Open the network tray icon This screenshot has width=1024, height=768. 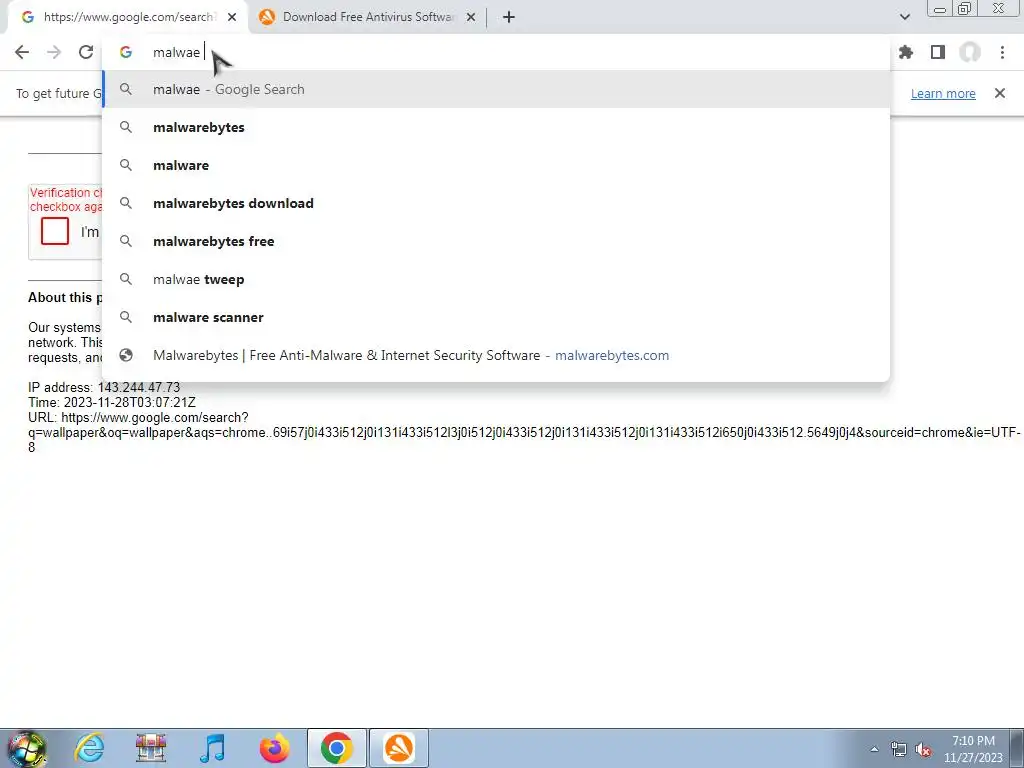(899, 749)
